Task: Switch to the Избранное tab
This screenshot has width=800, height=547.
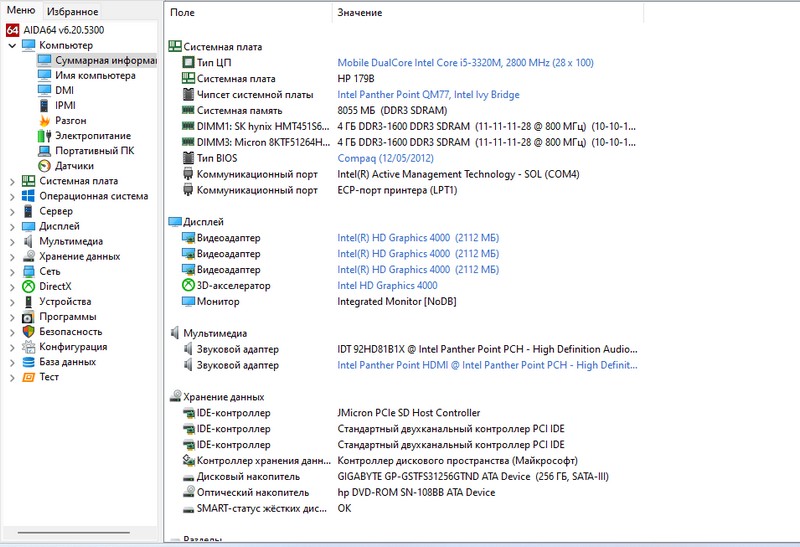Action: (x=72, y=11)
